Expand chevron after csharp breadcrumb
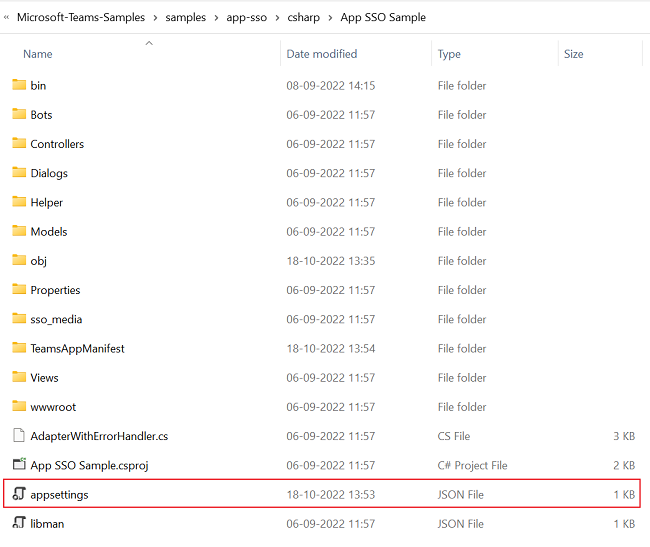The height and width of the screenshot is (547, 650). tap(330, 18)
